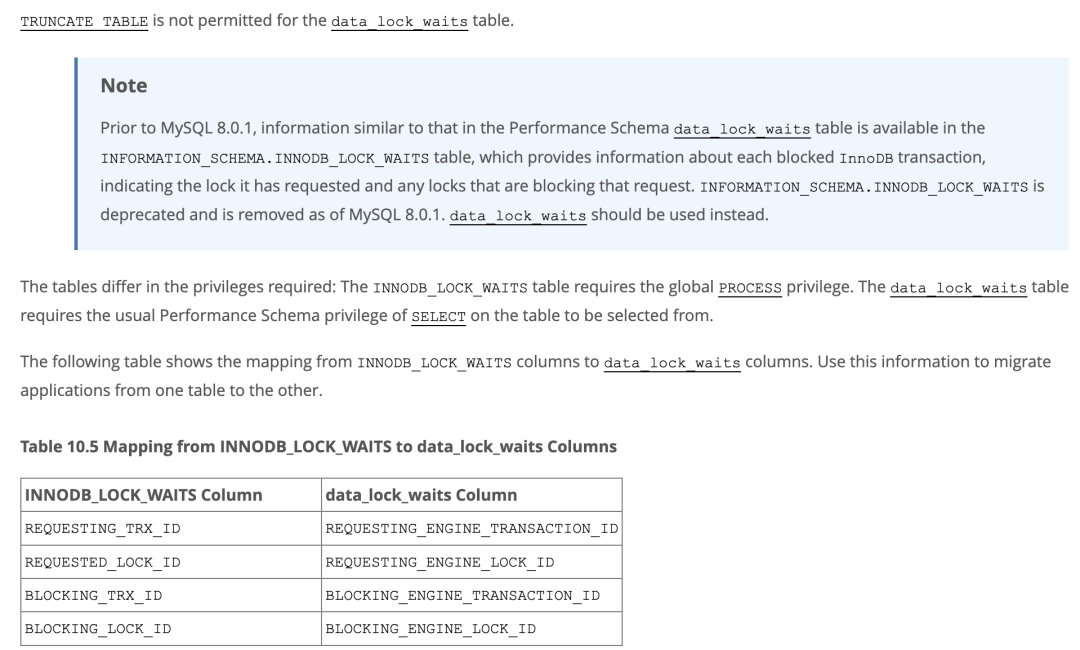Click the BLOCKING_ENGINE_LOCK_ID cell
The image size is (1080, 650).
click(x=430, y=628)
